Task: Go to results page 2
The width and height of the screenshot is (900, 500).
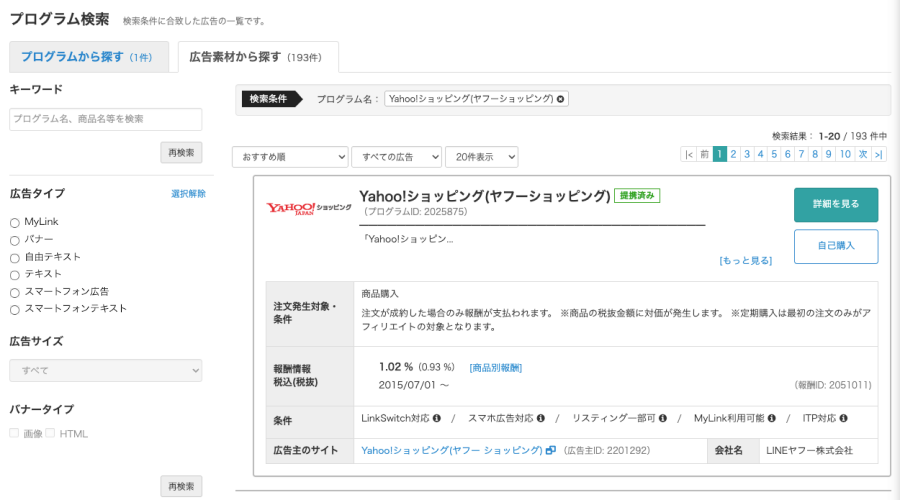Action: [734, 154]
